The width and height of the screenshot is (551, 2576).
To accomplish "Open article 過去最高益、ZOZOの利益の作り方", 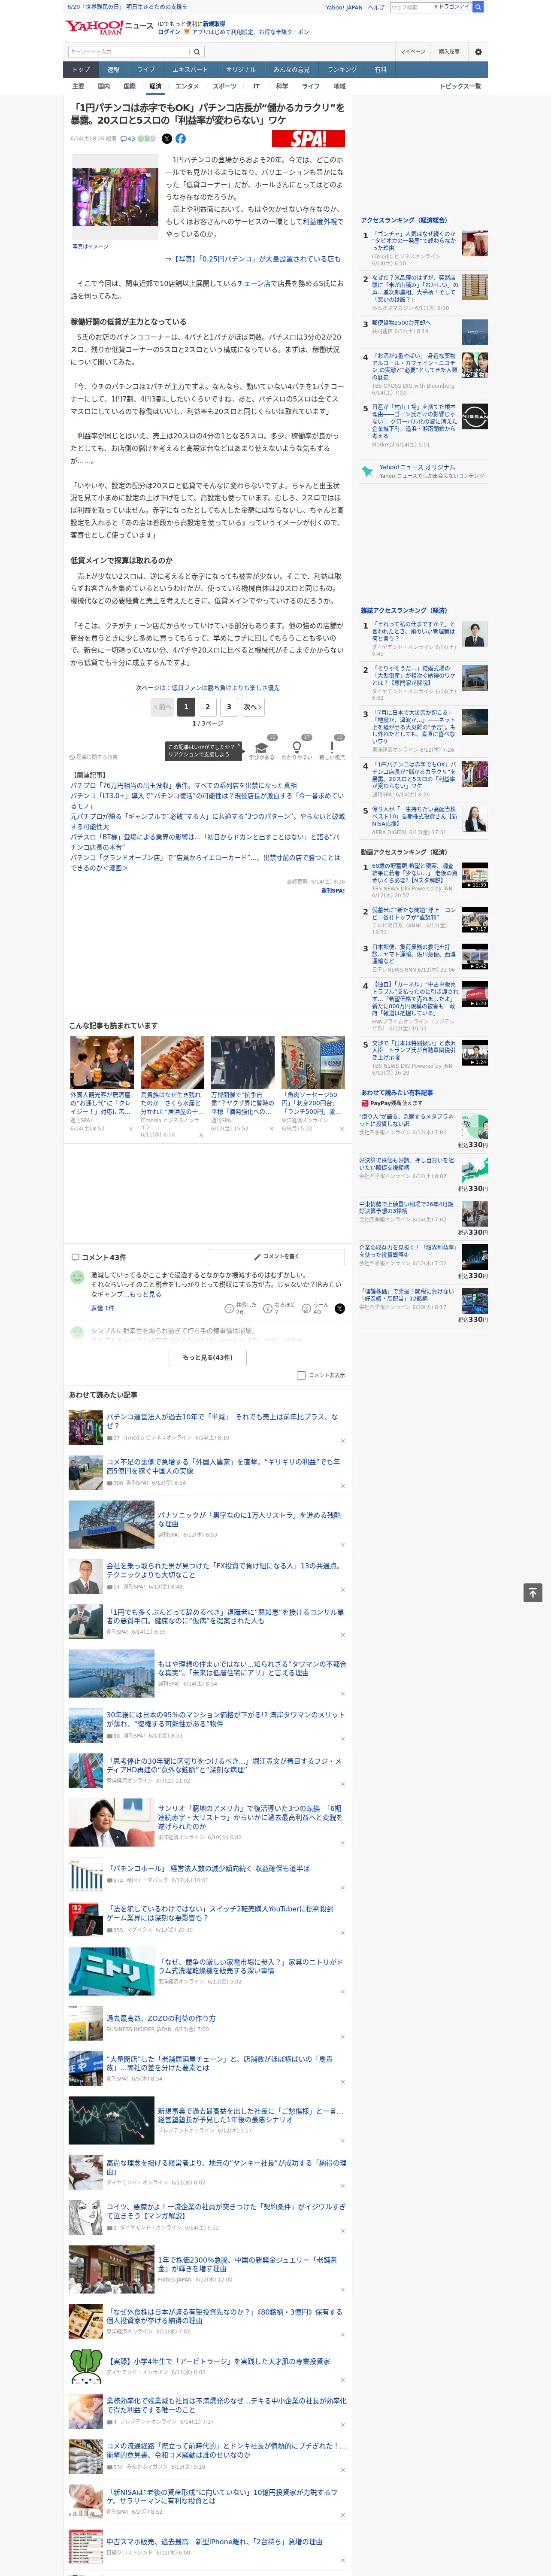I will click(161, 2018).
